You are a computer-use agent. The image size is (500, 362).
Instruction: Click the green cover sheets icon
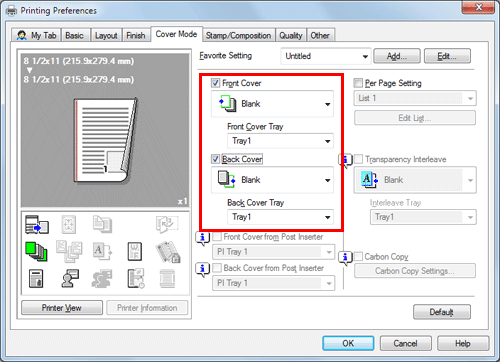(36, 251)
